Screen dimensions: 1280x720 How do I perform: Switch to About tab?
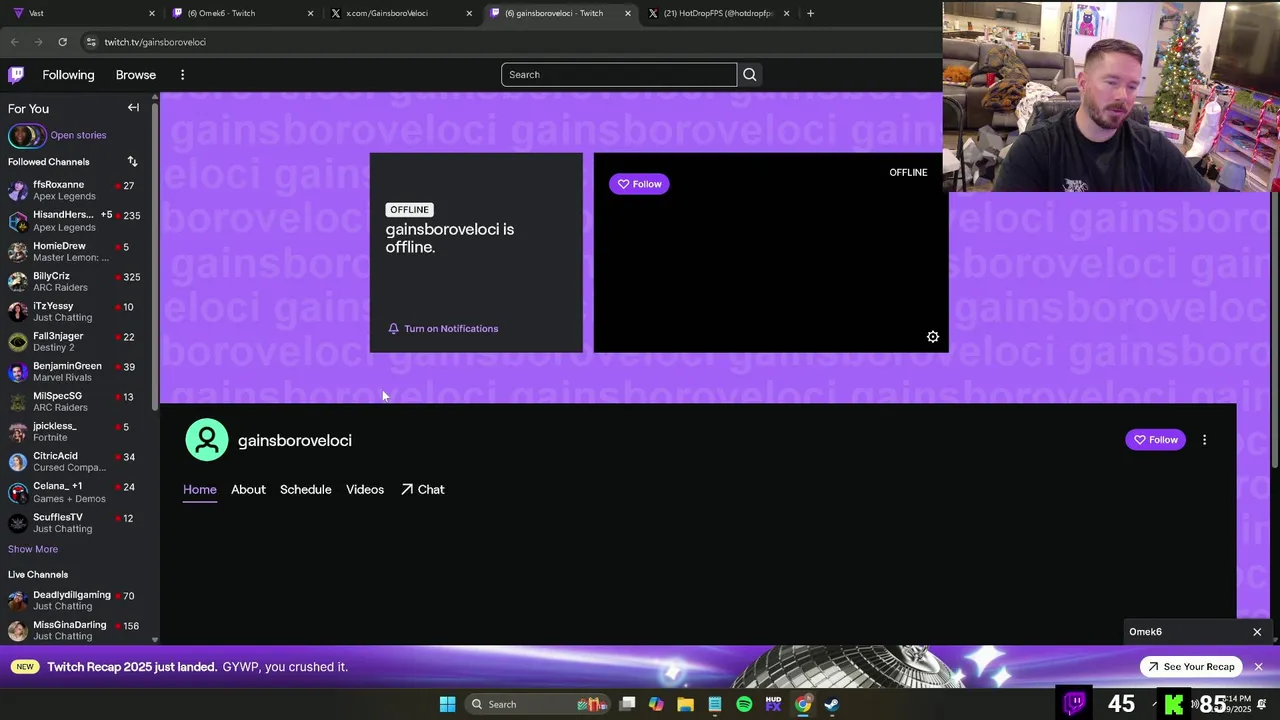[248, 490]
